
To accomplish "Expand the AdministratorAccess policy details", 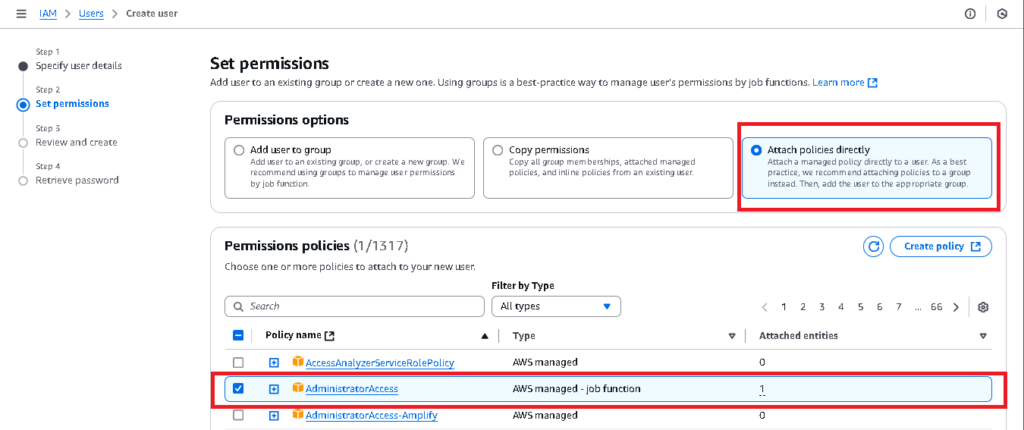I will (274, 389).
